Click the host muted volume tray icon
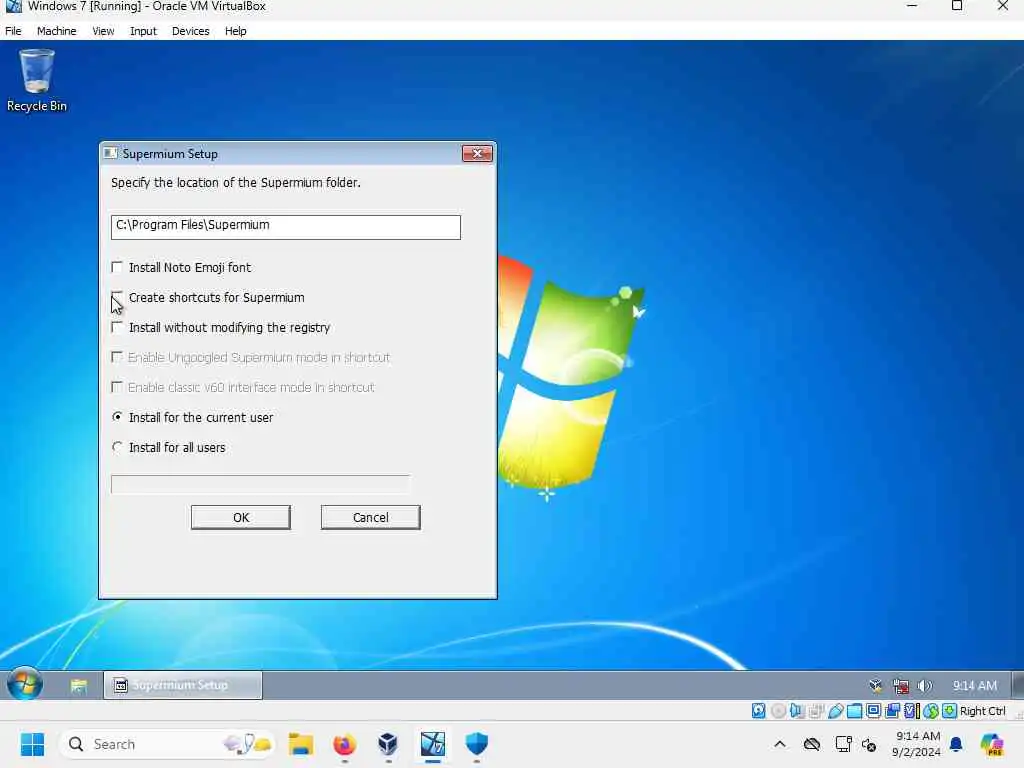The height and width of the screenshot is (768, 1024). click(x=869, y=744)
